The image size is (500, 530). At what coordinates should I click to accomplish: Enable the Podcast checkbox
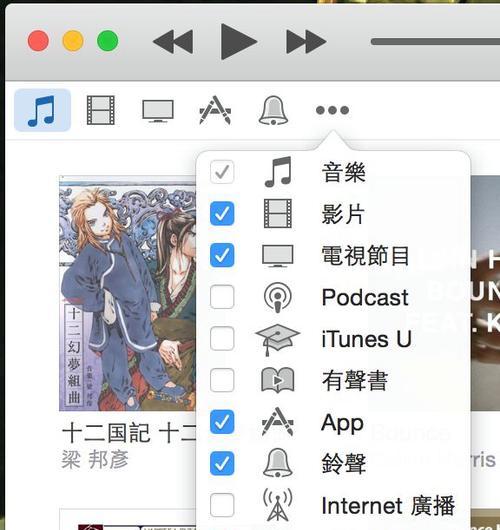point(222,297)
